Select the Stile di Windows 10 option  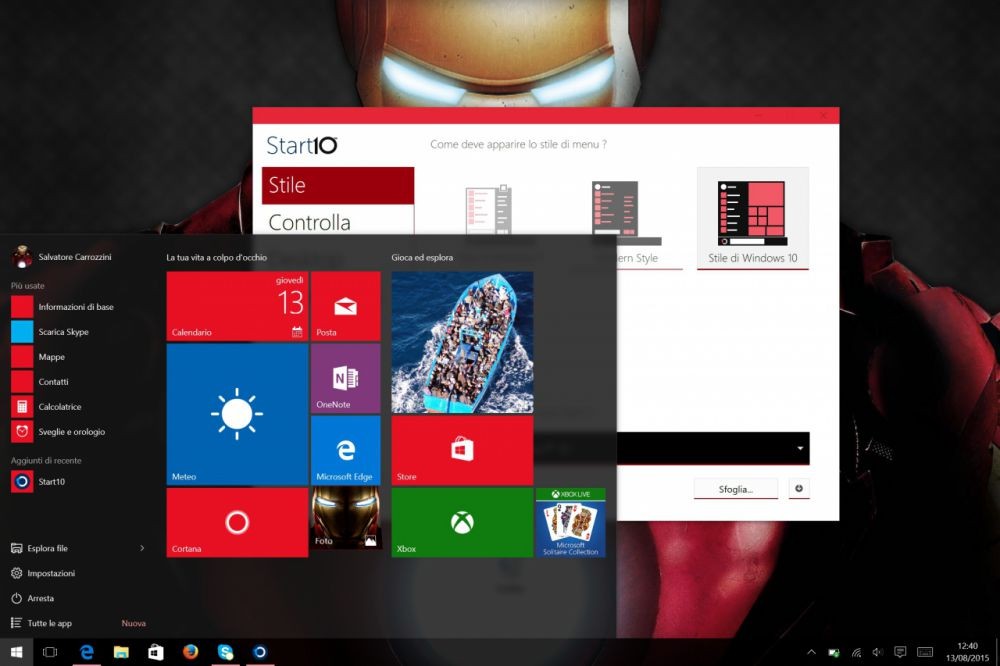pos(752,218)
